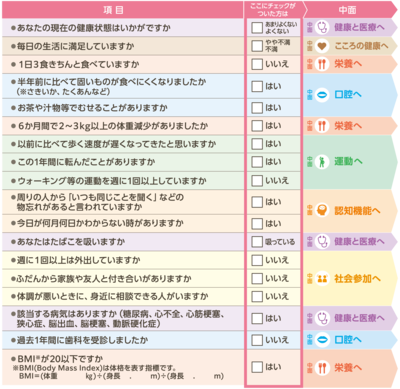
Task: Go to the 認知機能へ section link
Action: pos(357,211)
